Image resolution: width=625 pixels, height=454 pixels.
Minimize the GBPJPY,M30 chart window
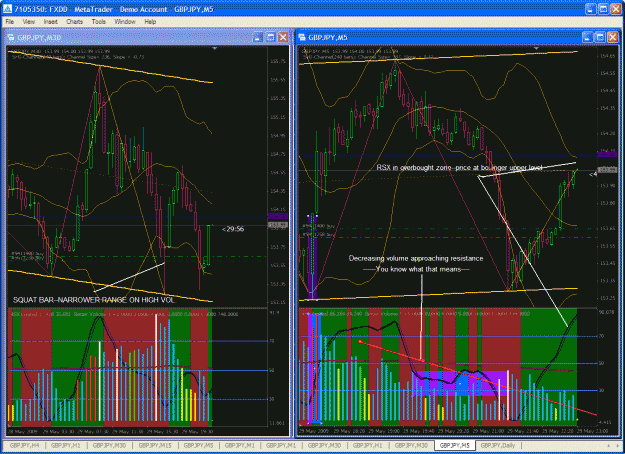click(x=258, y=37)
